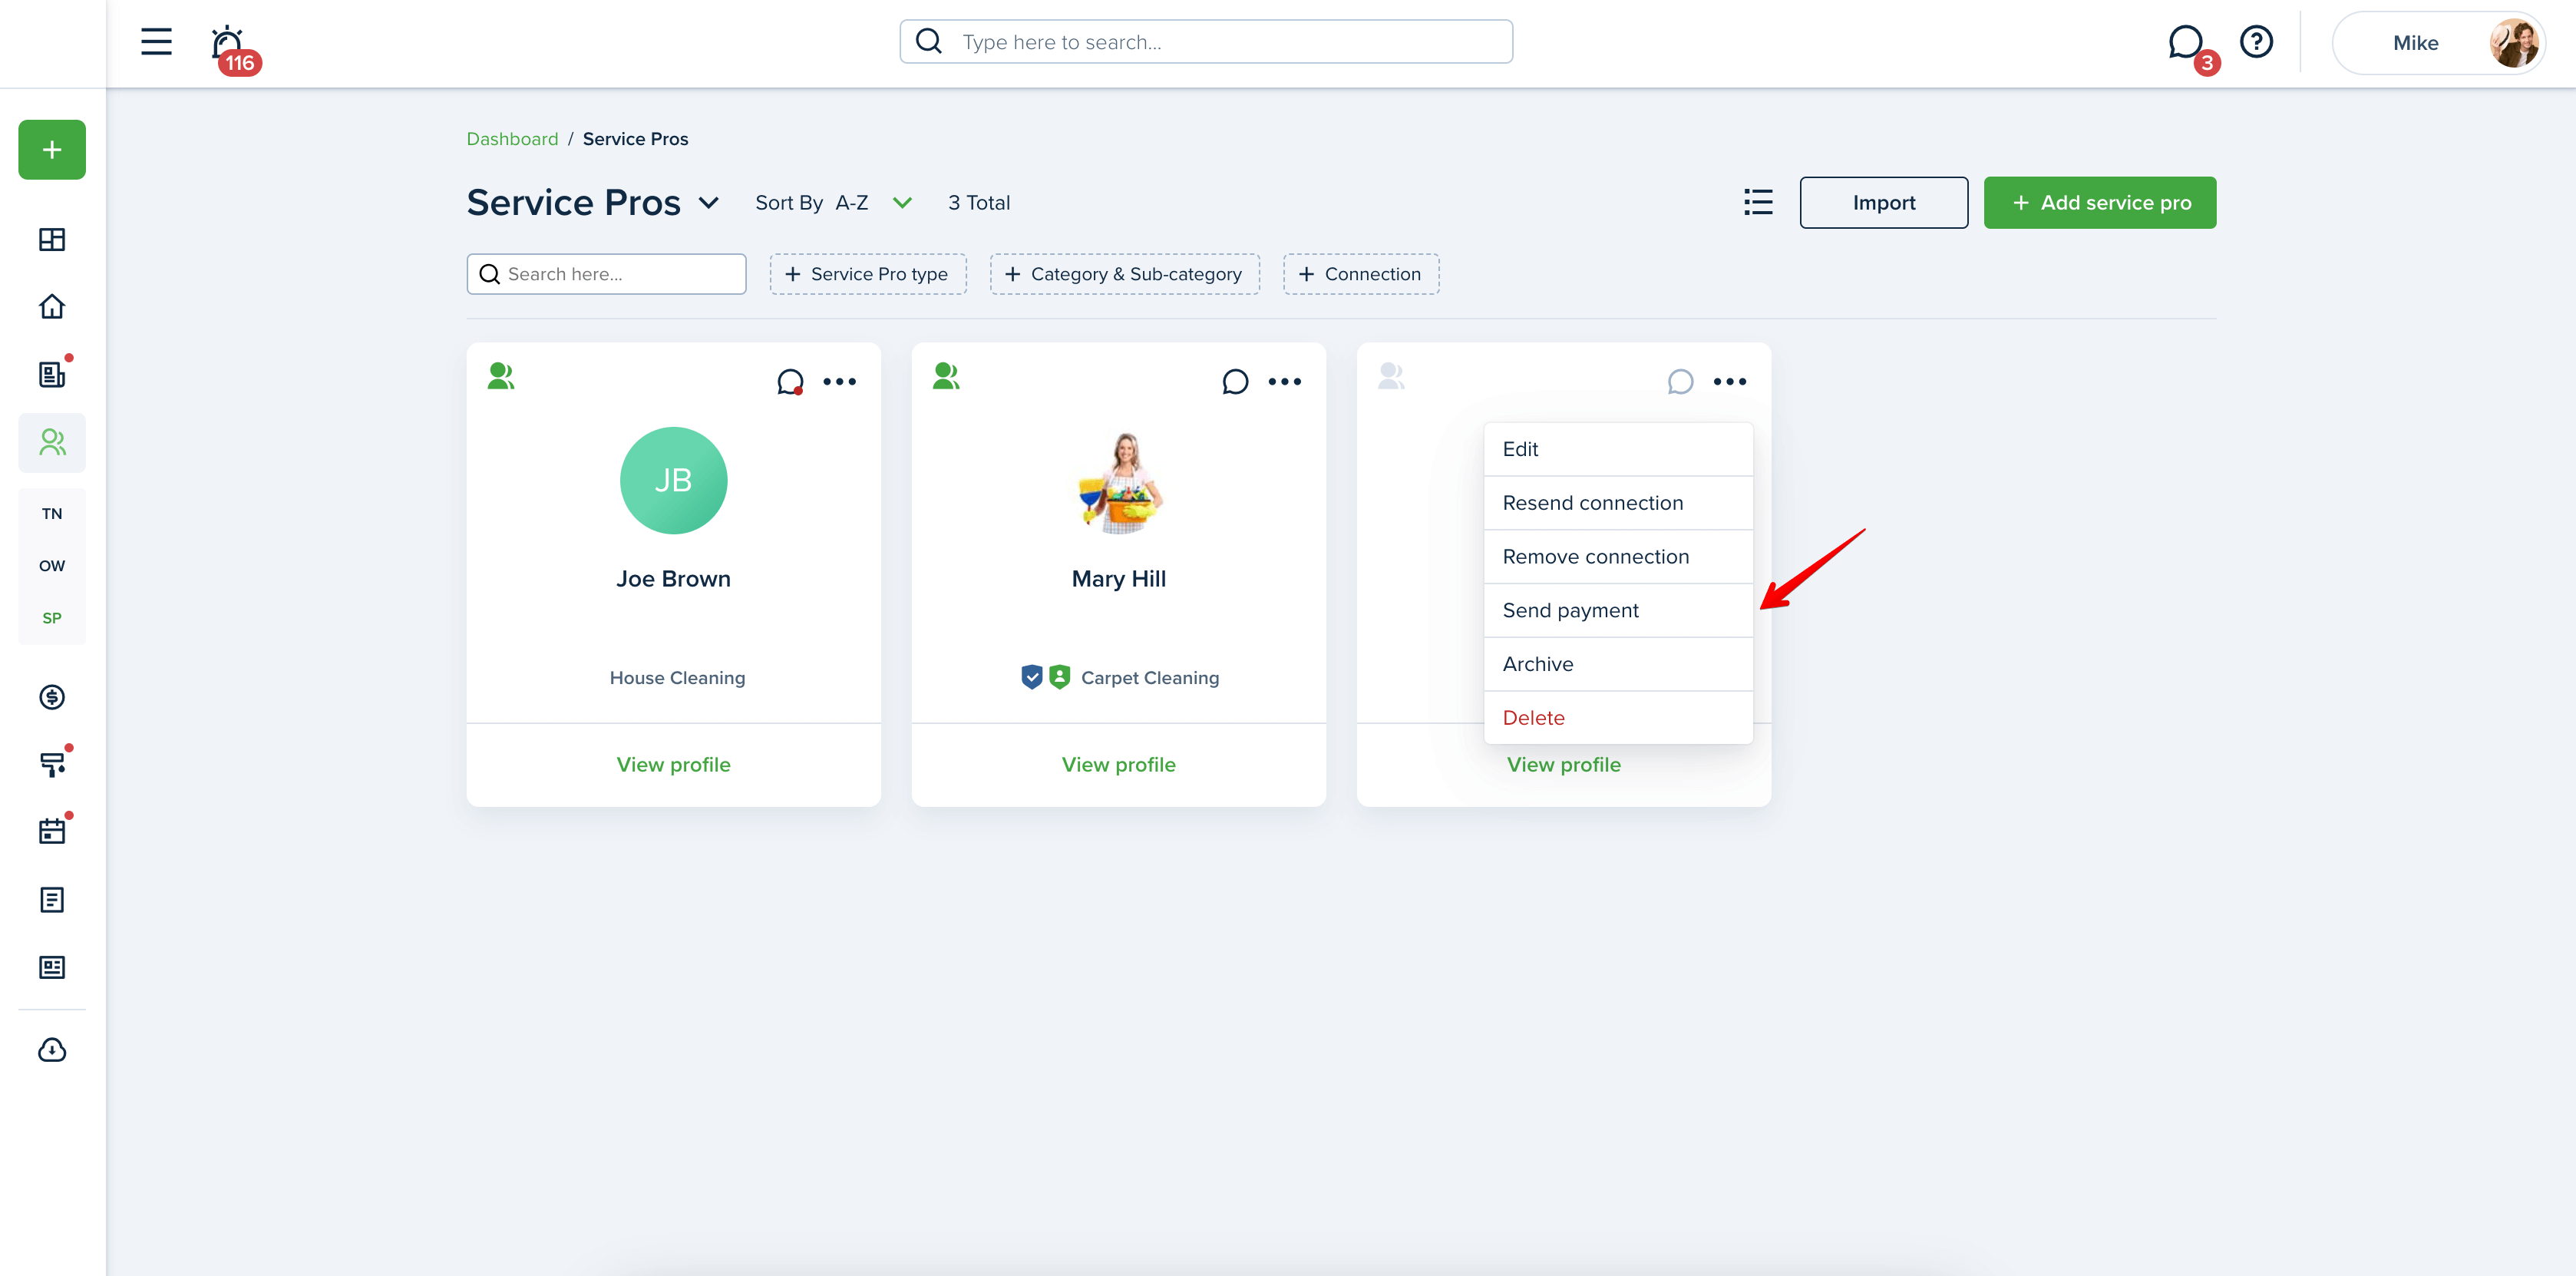Choose Archive from the menu

pos(1618,664)
